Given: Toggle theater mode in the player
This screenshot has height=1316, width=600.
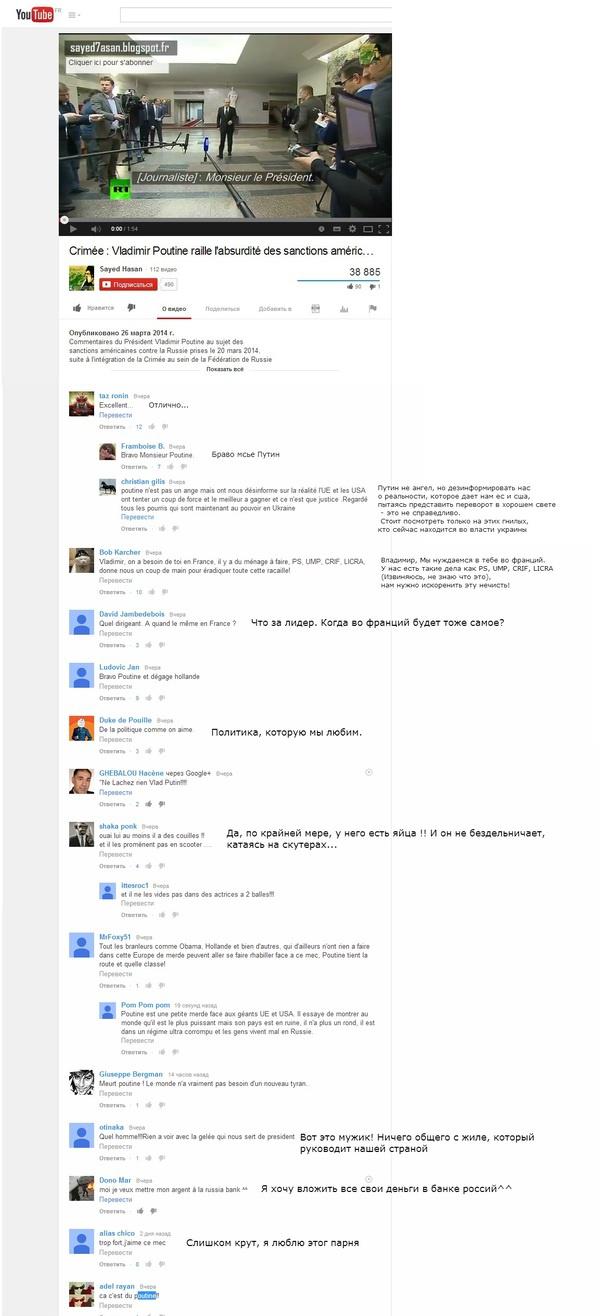Looking at the screenshot, I should pos(367,228).
